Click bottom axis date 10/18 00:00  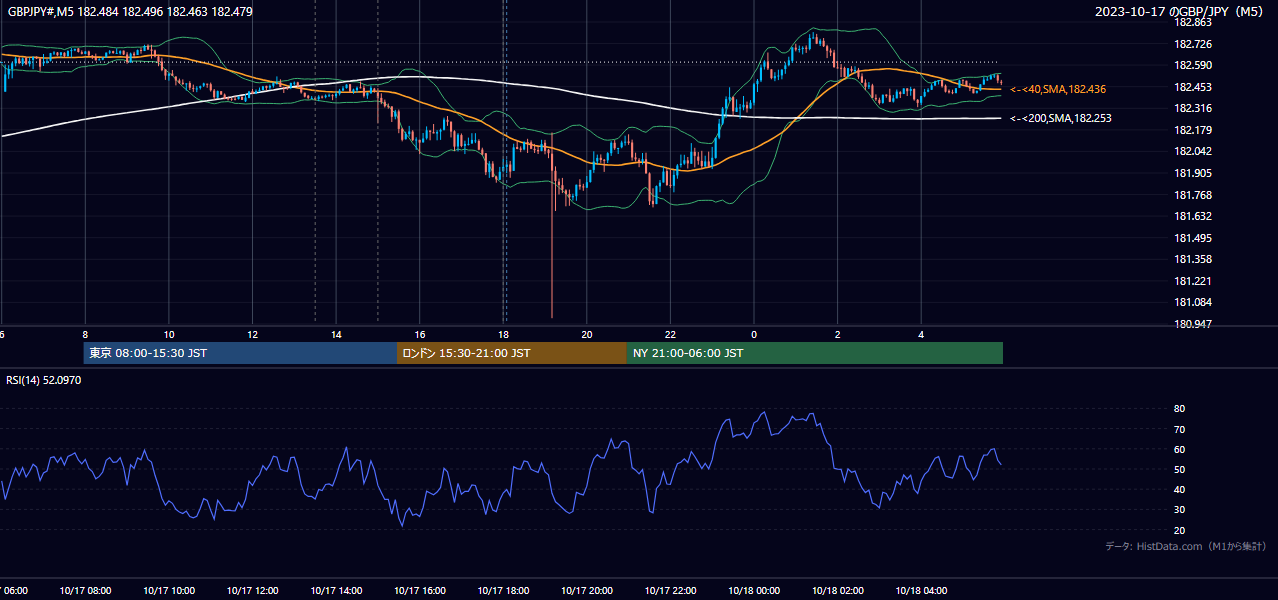coord(754,591)
